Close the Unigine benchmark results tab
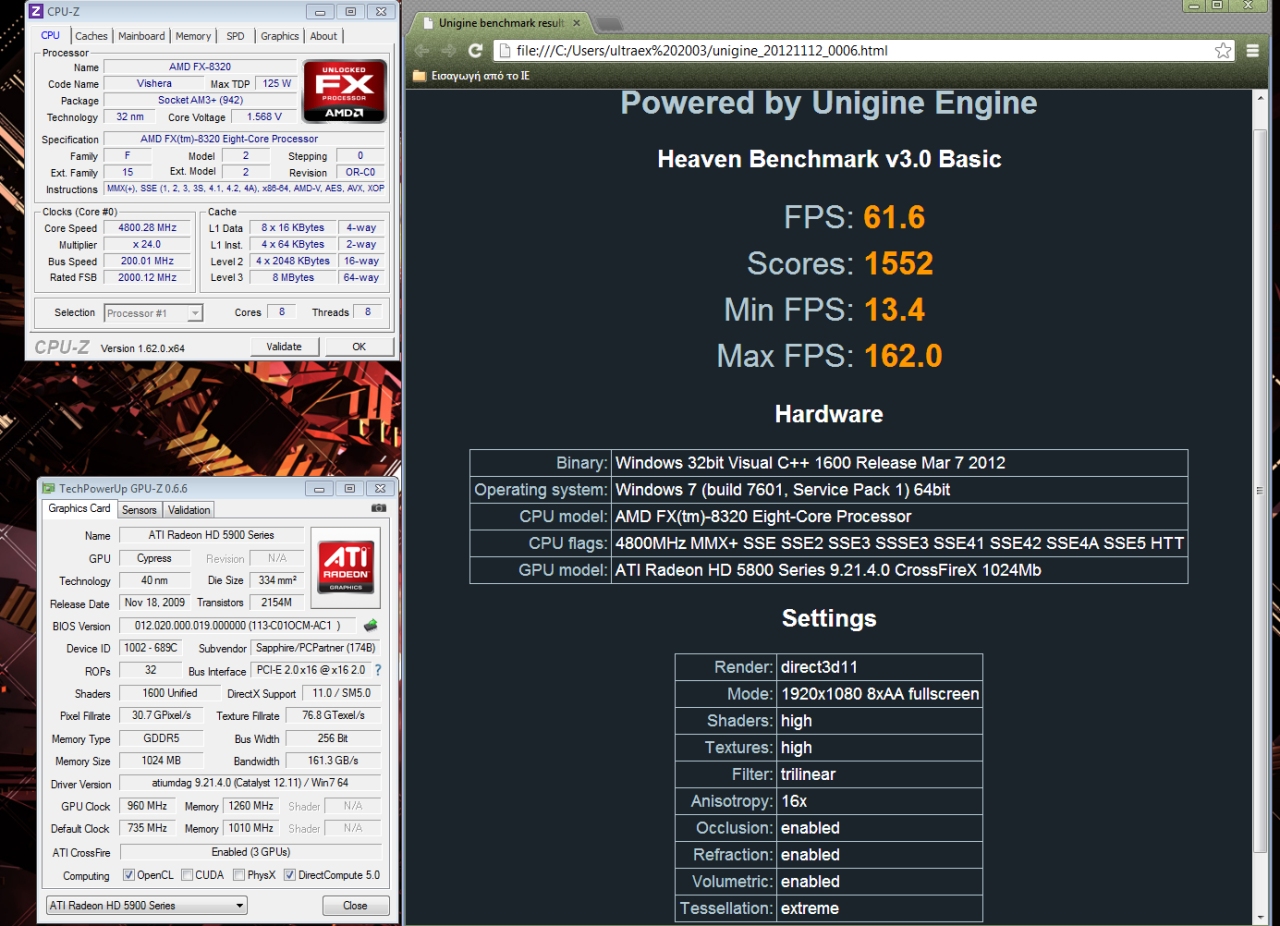This screenshot has width=1280, height=926. point(577,22)
